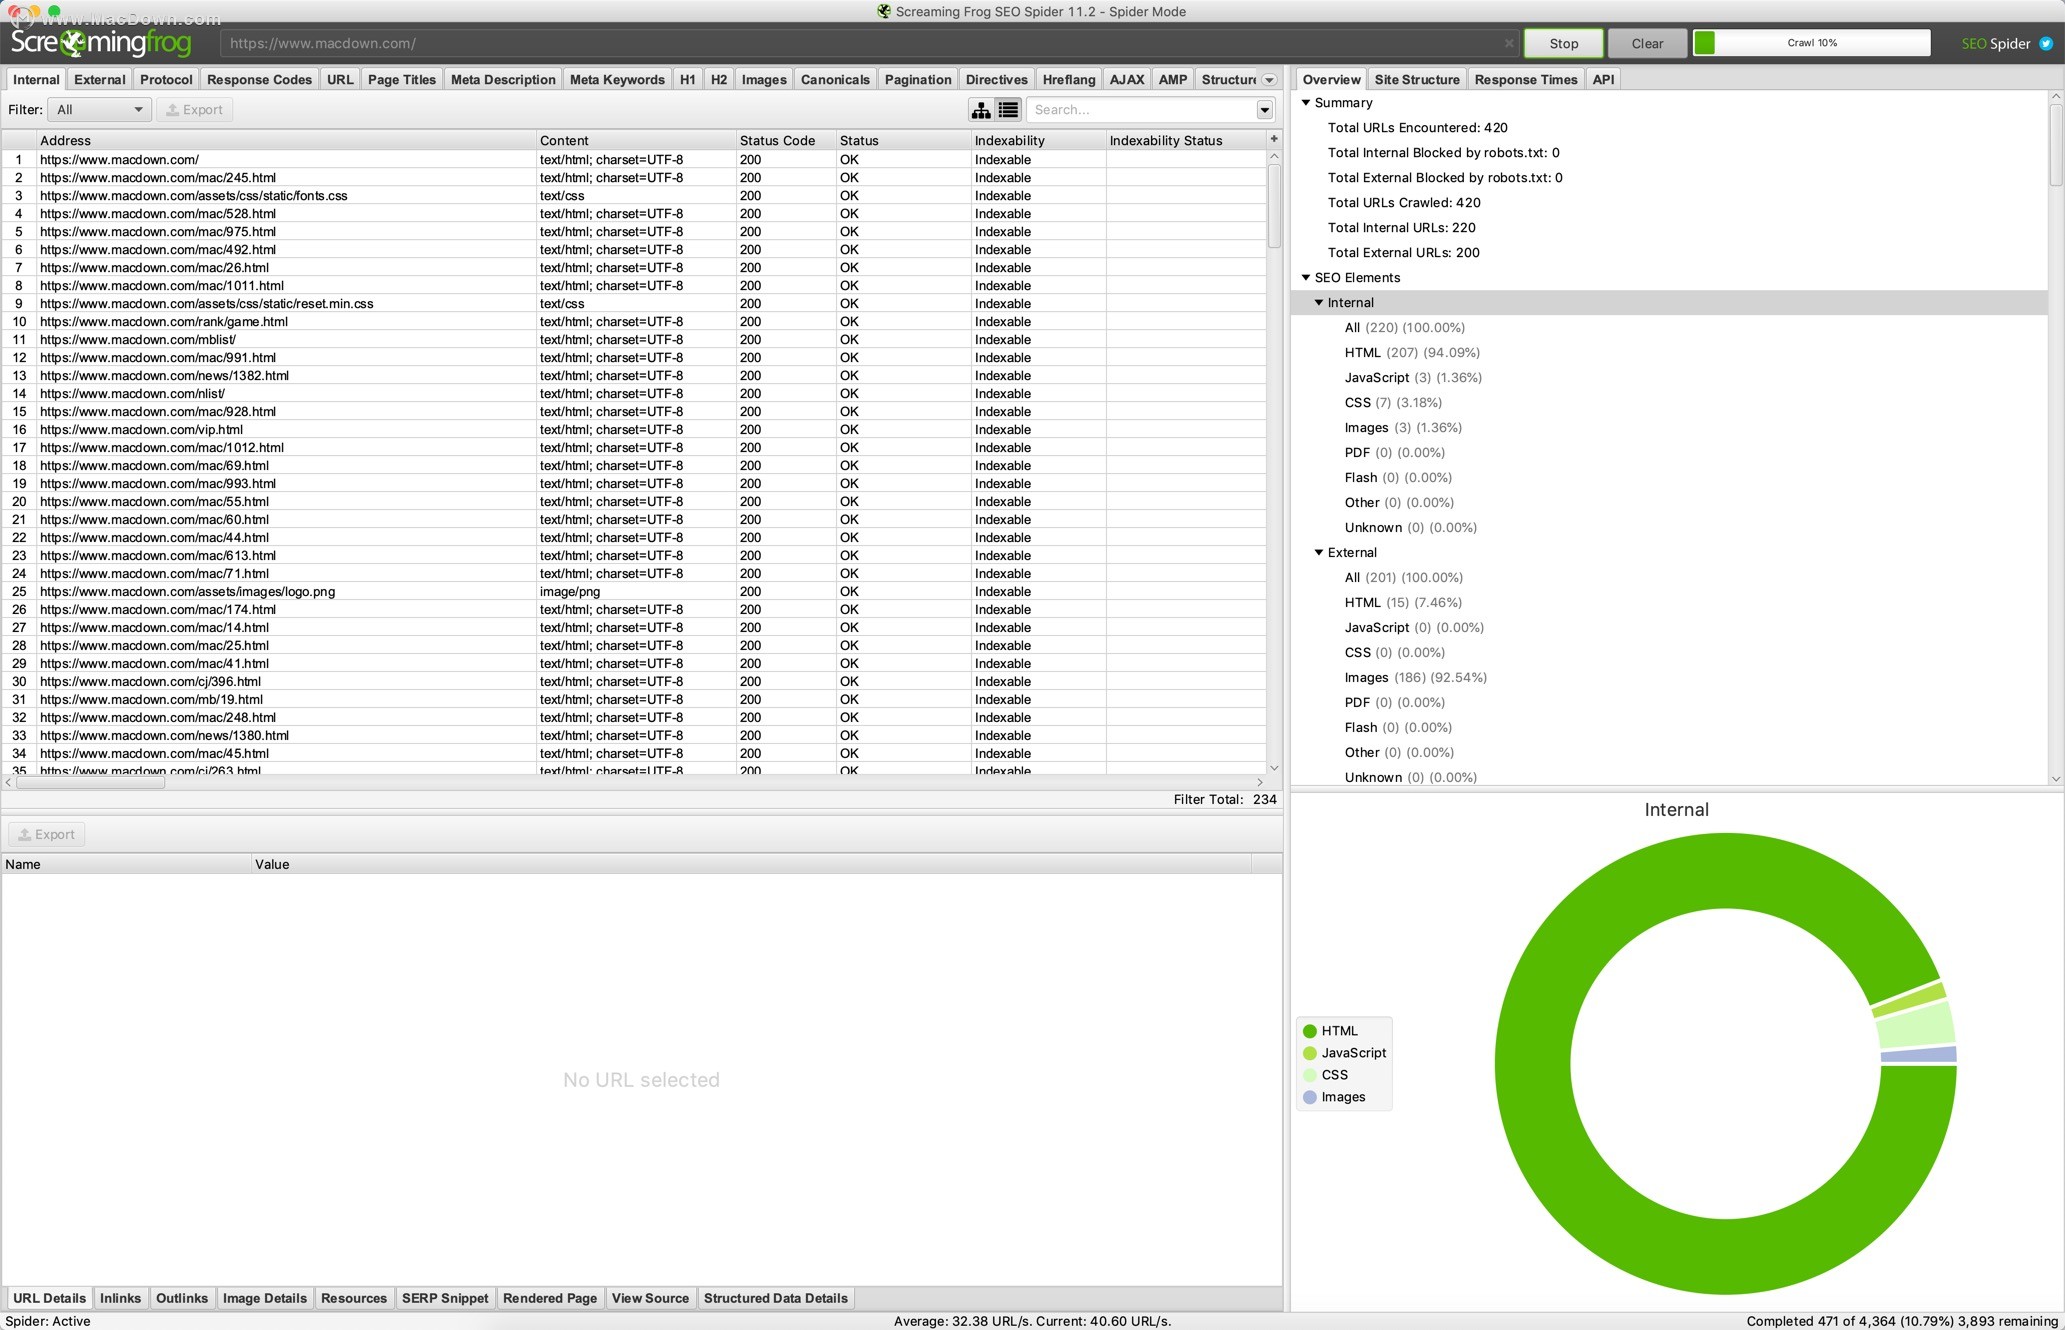Image resolution: width=2065 pixels, height=1330 pixels.
Task: Collapse the Internal tree node
Action: point(1319,303)
